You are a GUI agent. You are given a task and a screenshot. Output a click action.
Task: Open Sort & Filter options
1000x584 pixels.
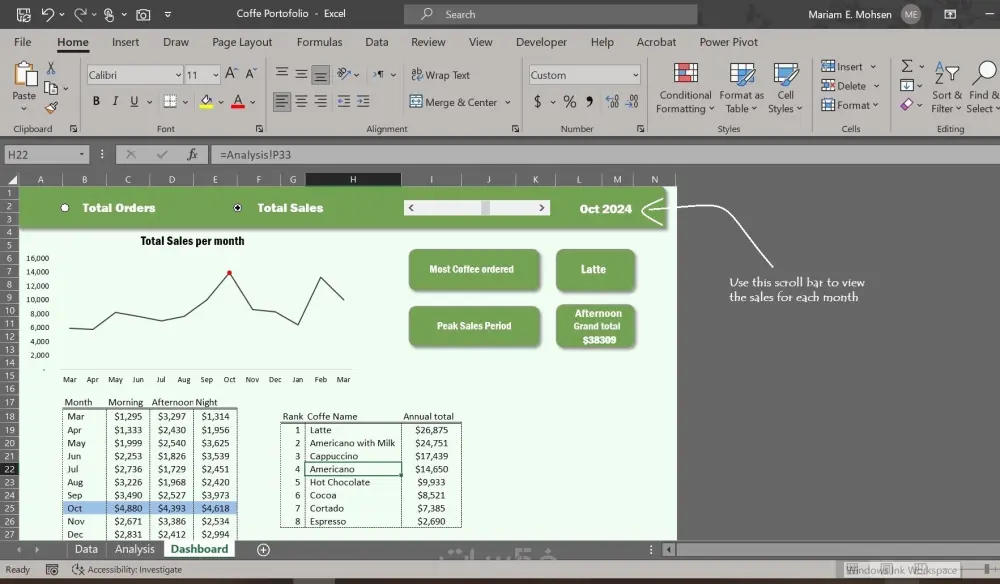point(946,87)
